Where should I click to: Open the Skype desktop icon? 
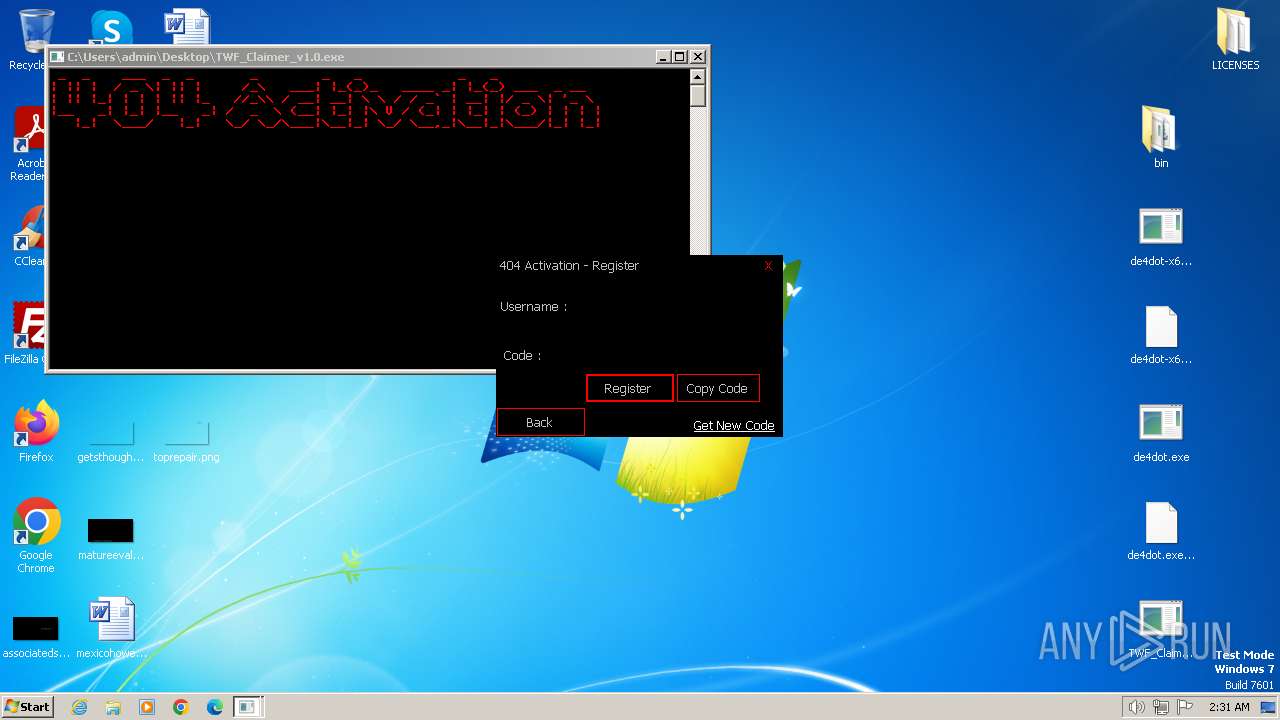click(111, 28)
